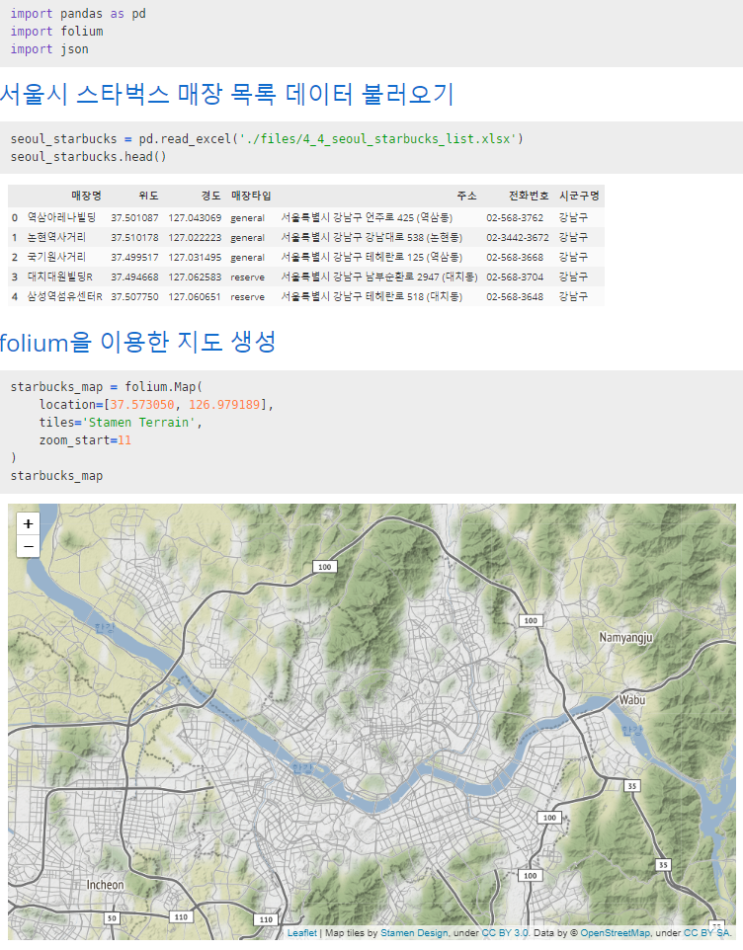Image resolution: width=743 pixels, height=950 pixels.
Task: Select address '남부순환로 2947 (대치동)' cell
Action: pos(379,277)
